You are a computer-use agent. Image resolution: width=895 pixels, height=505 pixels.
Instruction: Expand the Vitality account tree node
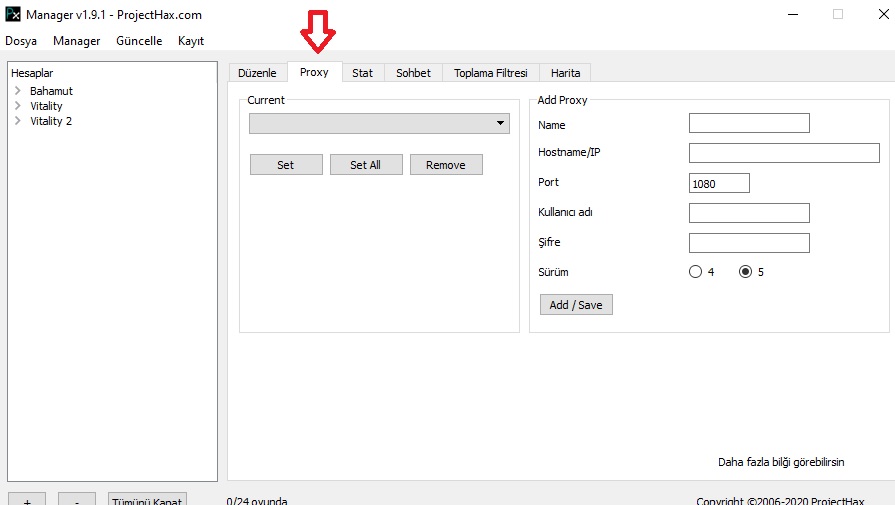click(x=18, y=106)
